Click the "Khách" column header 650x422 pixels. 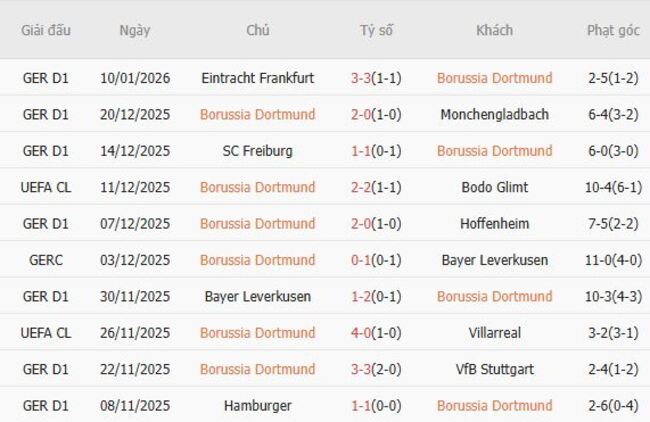(x=494, y=30)
